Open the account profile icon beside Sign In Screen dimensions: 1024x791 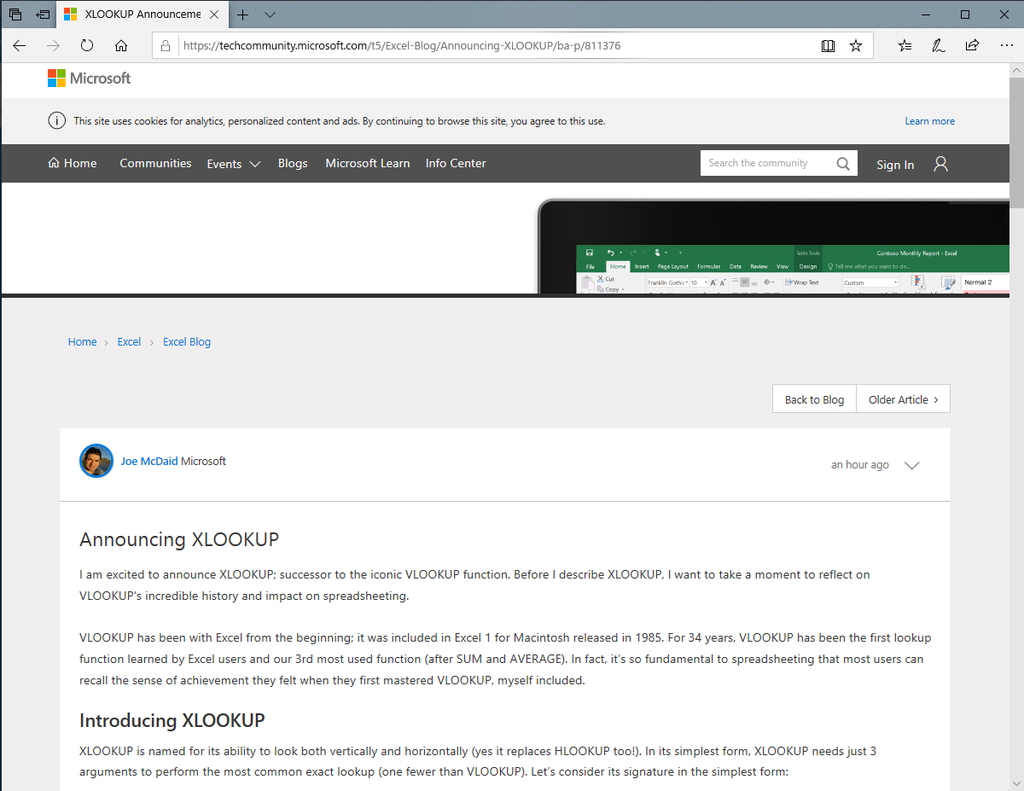click(940, 163)
